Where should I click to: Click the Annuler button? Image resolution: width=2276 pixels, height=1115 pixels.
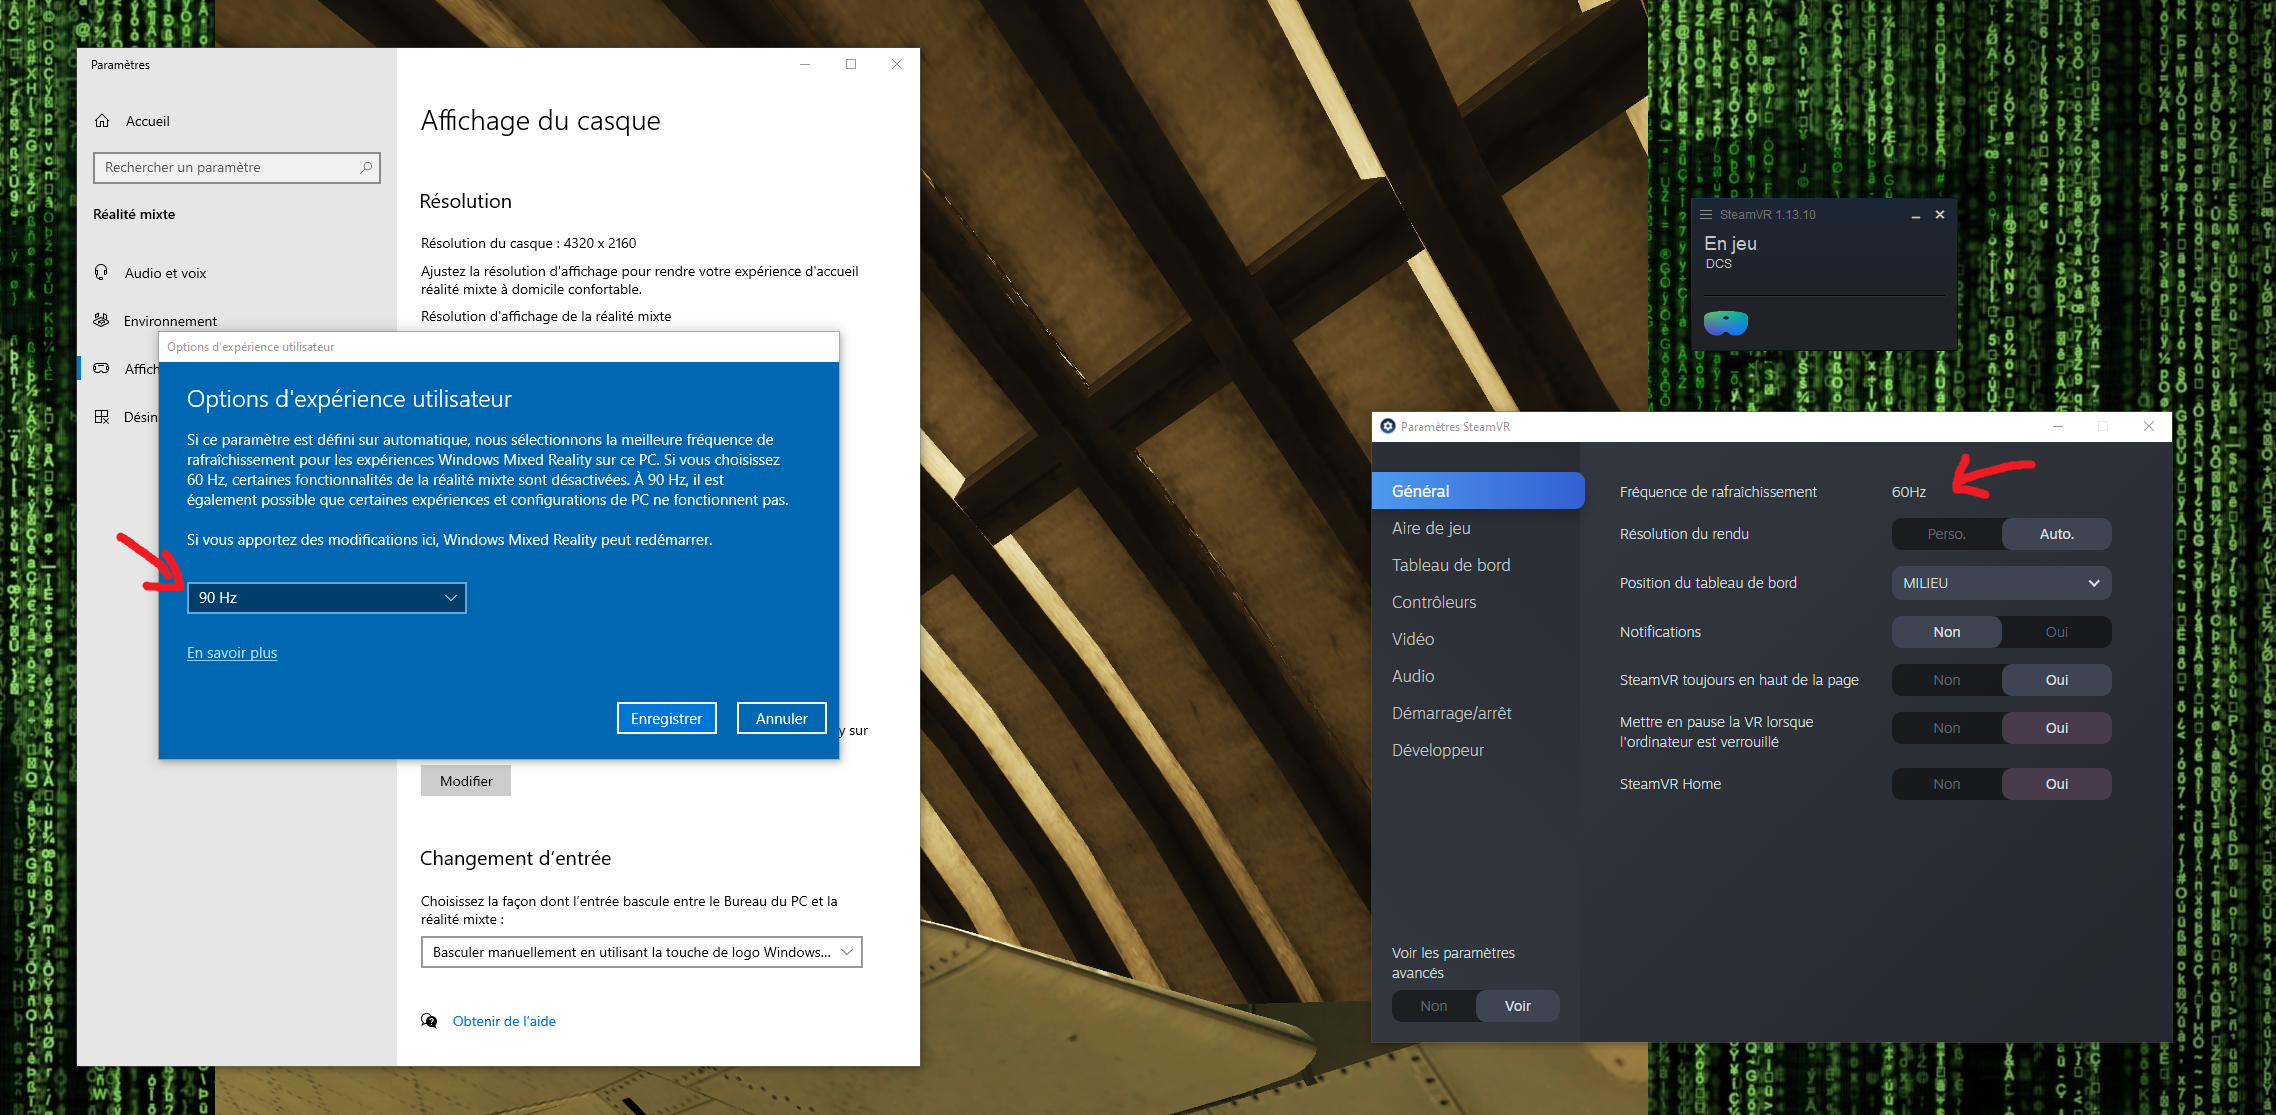(782, 718)
